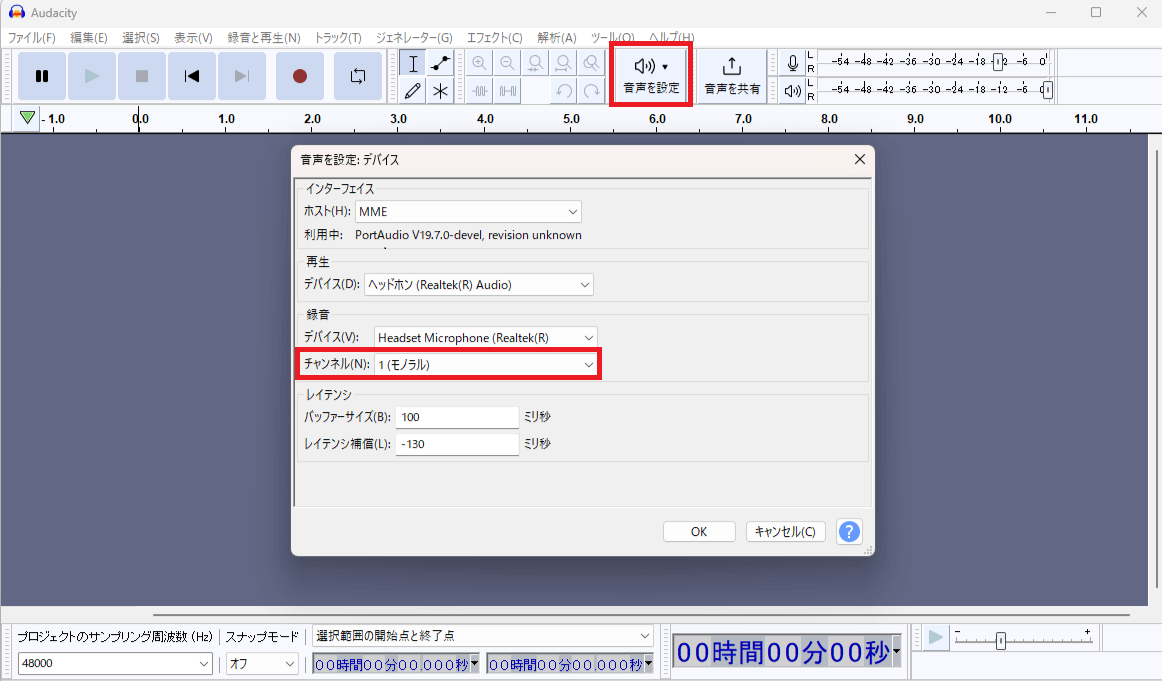Click the 音声を共有 share audio button
This screenshot has width=1162, height=681.
coord(731,76)
